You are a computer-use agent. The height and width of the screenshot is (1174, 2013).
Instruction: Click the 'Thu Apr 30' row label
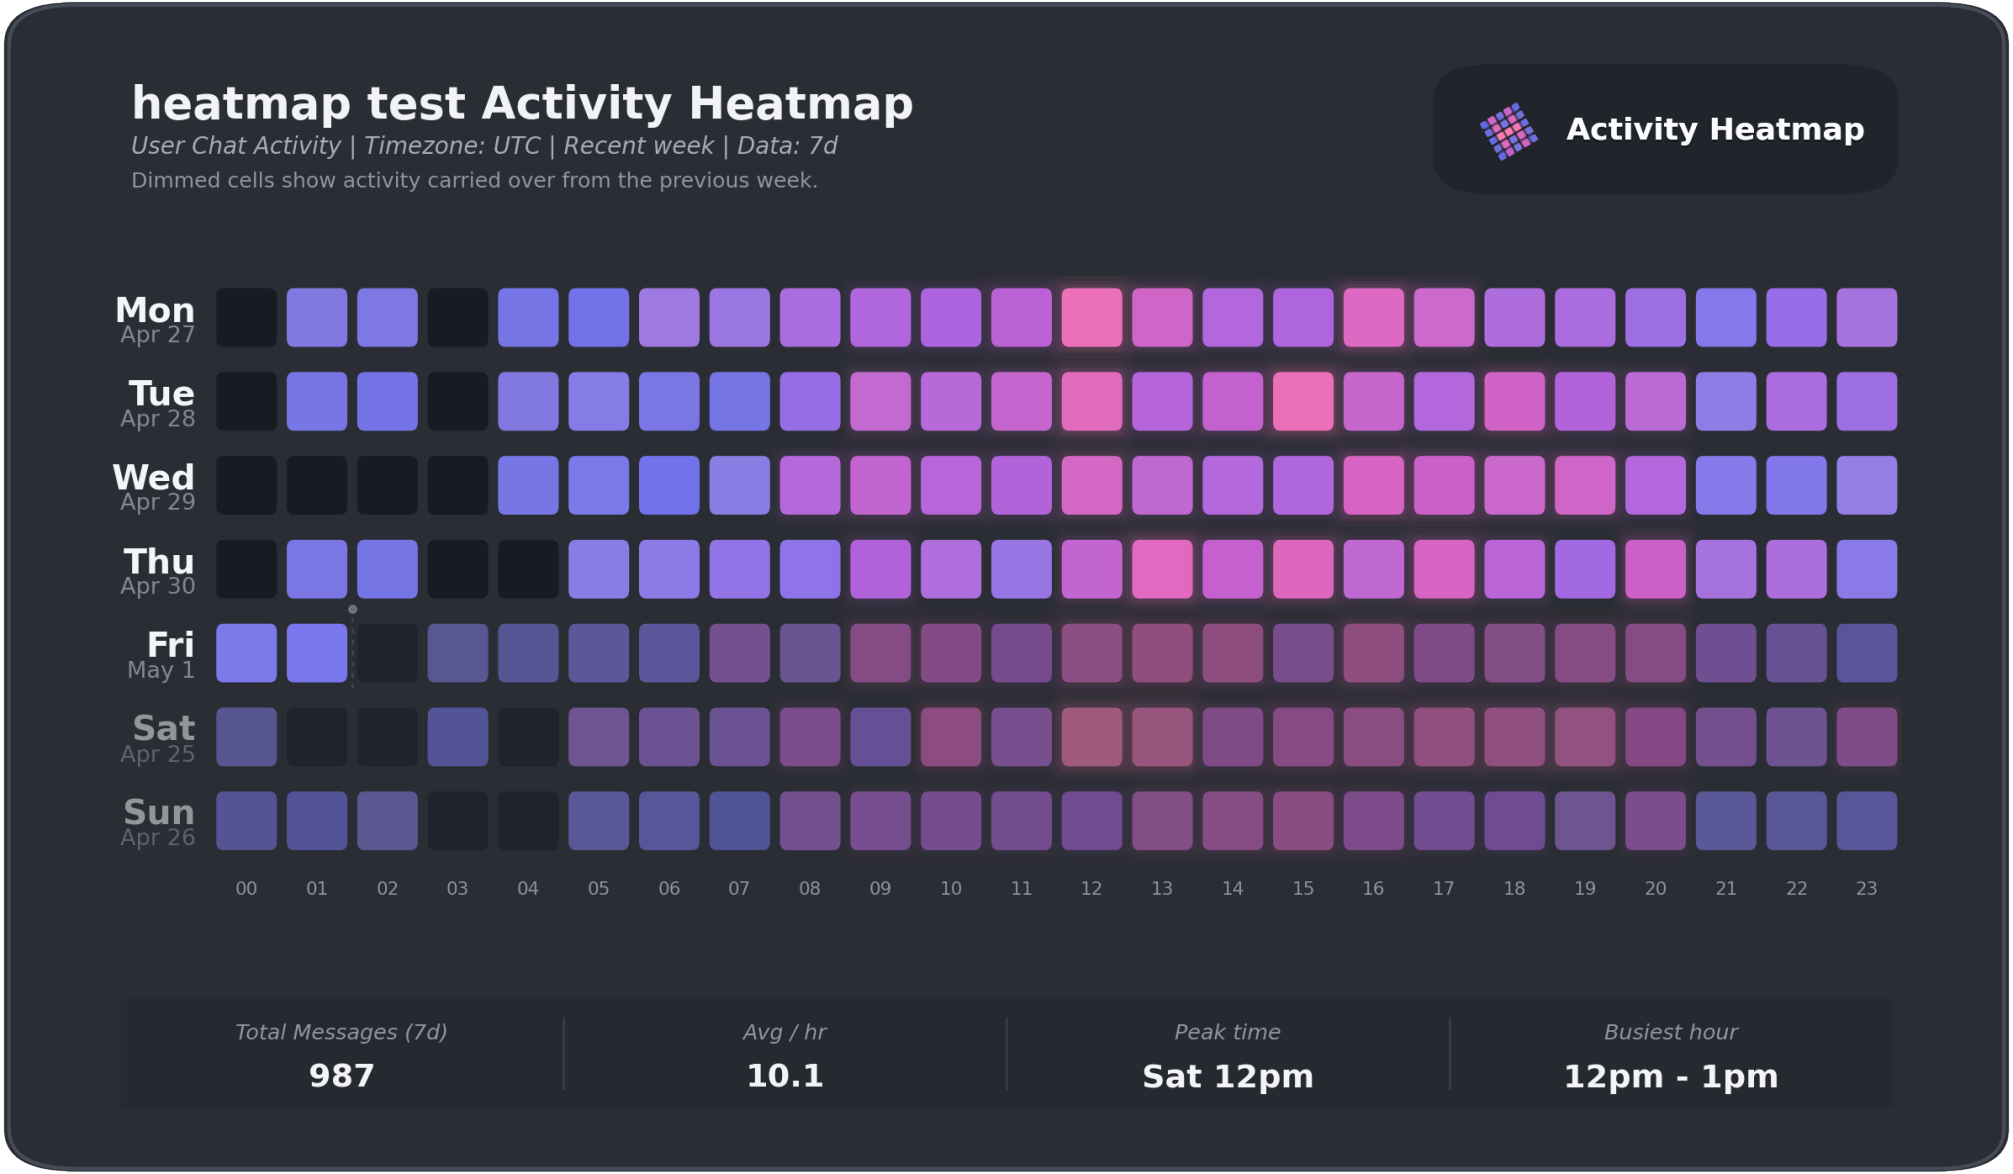tap(158, 571)
